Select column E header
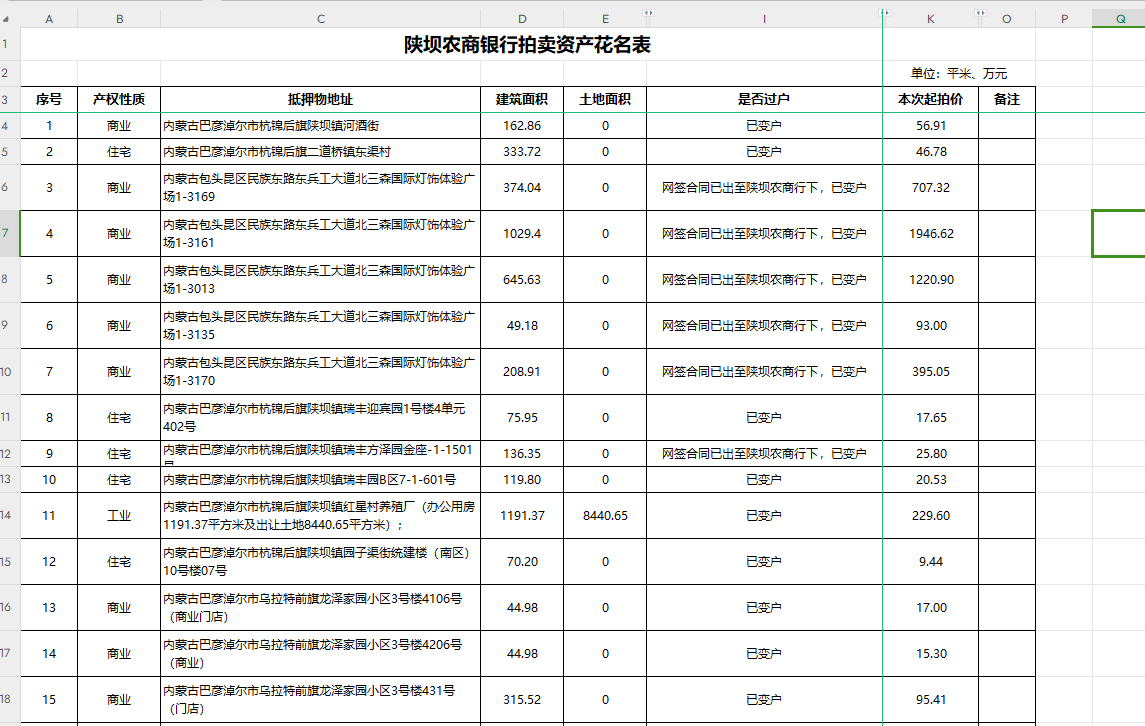 605,19
